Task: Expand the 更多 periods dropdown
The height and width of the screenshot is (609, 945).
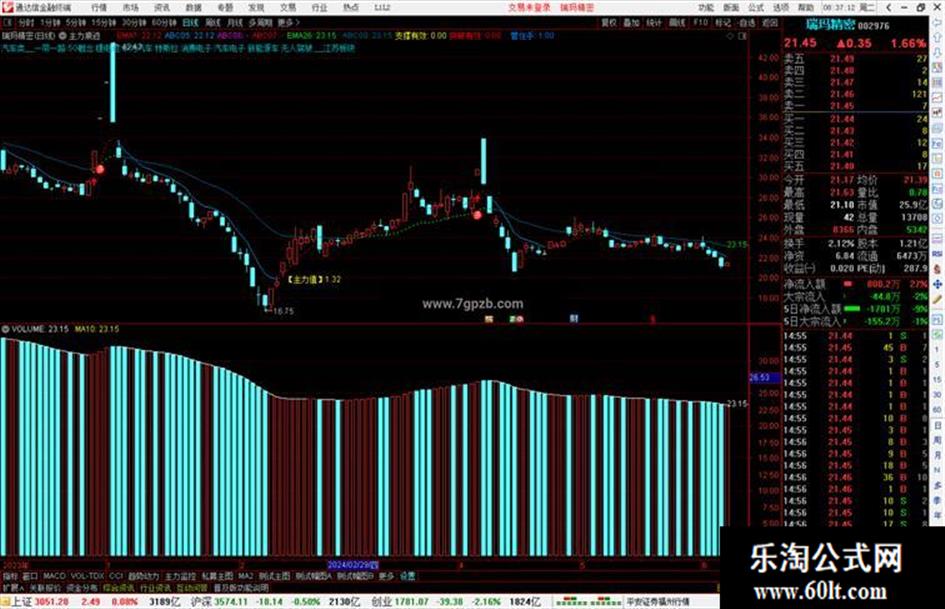Action: tap(289, 23)
